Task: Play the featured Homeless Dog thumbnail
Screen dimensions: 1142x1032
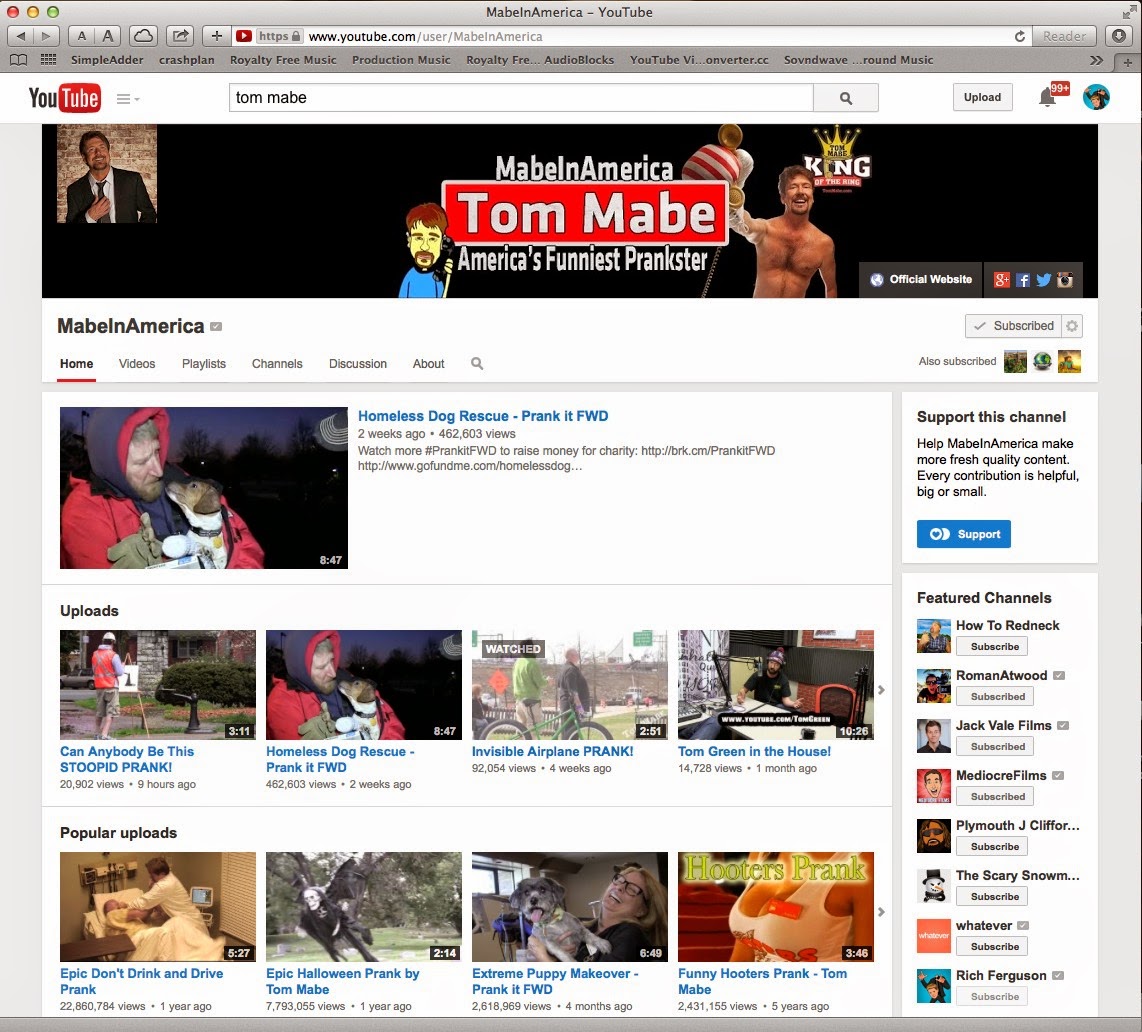Action: point(204,488)
